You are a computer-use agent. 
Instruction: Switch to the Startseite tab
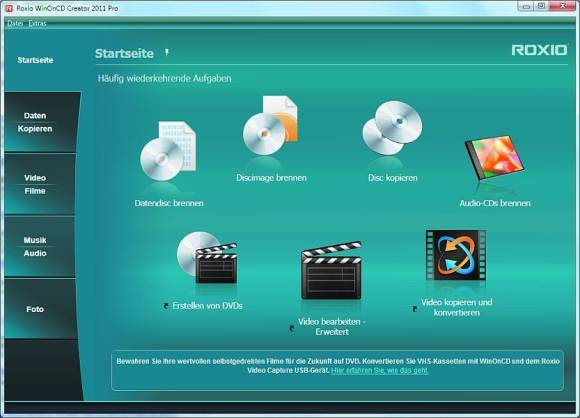(x=36, y=60)
